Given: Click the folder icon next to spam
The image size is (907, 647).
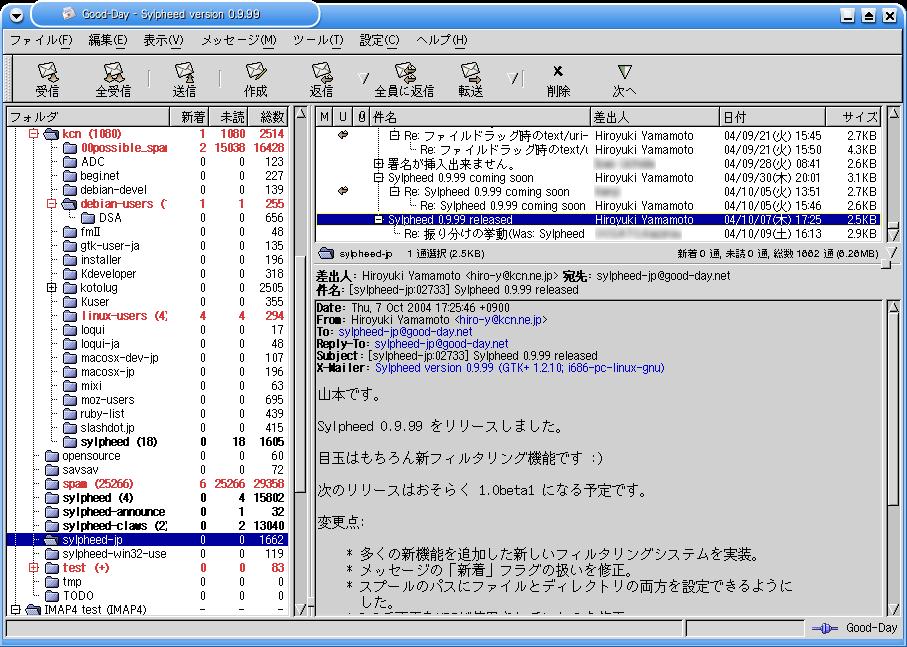Looking at the screenshot, I should pyautogui.click(x=52, y=484).
